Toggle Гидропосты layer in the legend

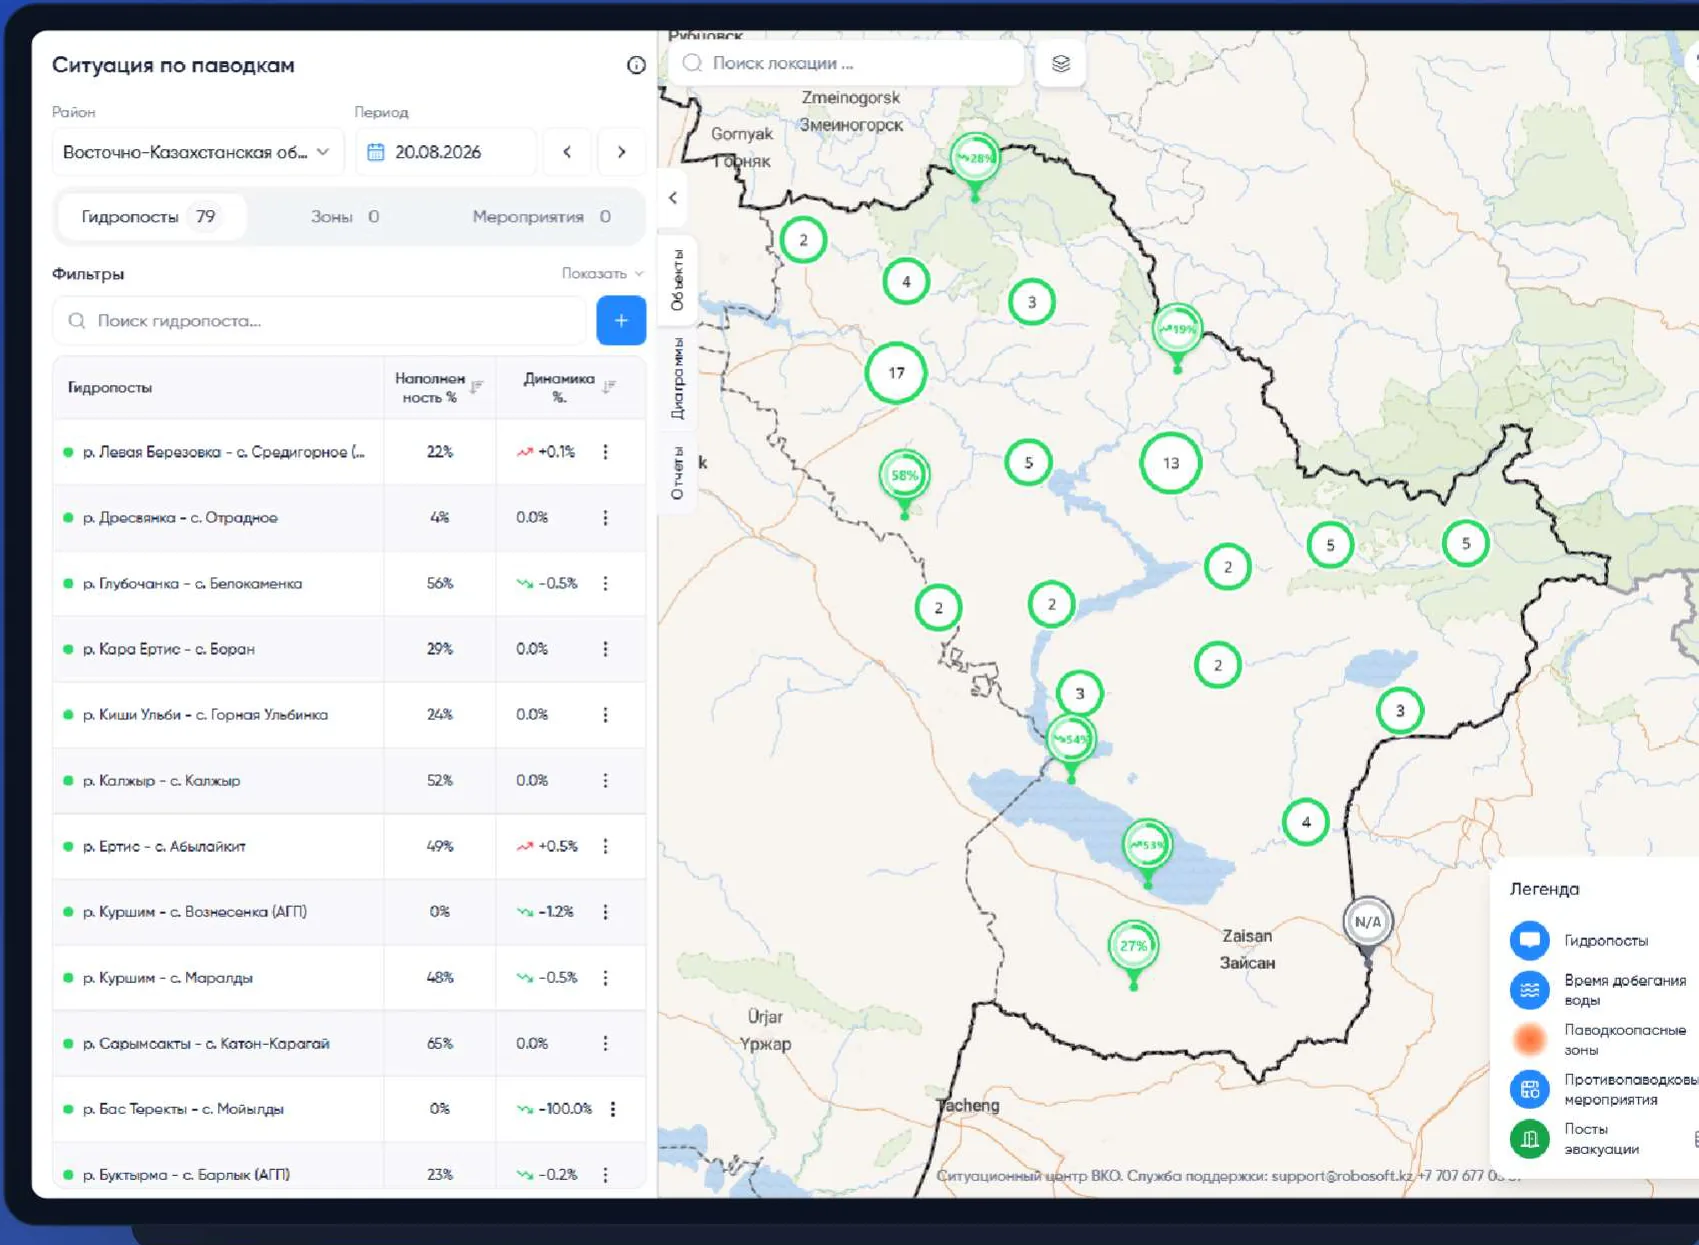1529,940
